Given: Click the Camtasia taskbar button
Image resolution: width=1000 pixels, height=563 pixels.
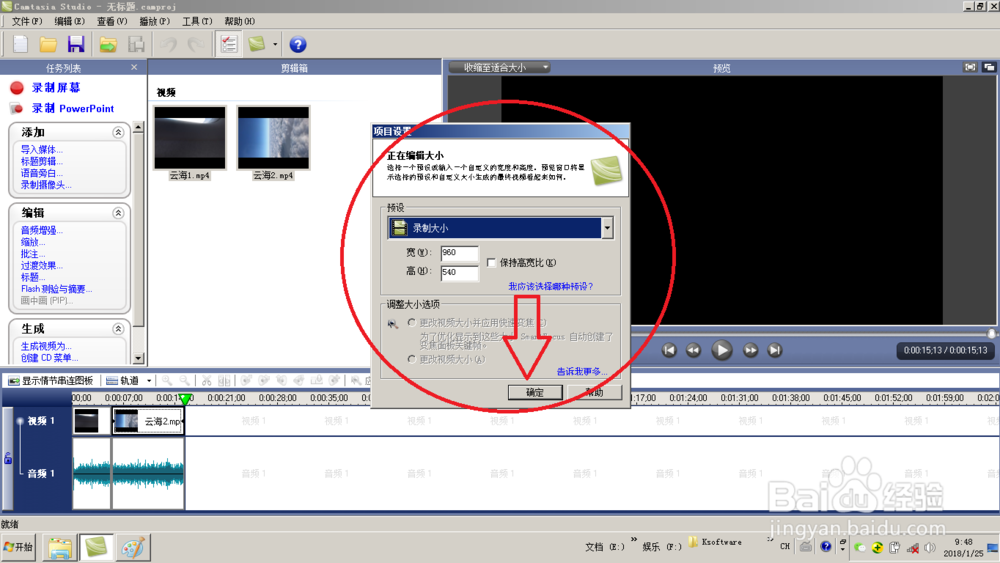Looking at the screenshot, I should click(x=96, y=548).
